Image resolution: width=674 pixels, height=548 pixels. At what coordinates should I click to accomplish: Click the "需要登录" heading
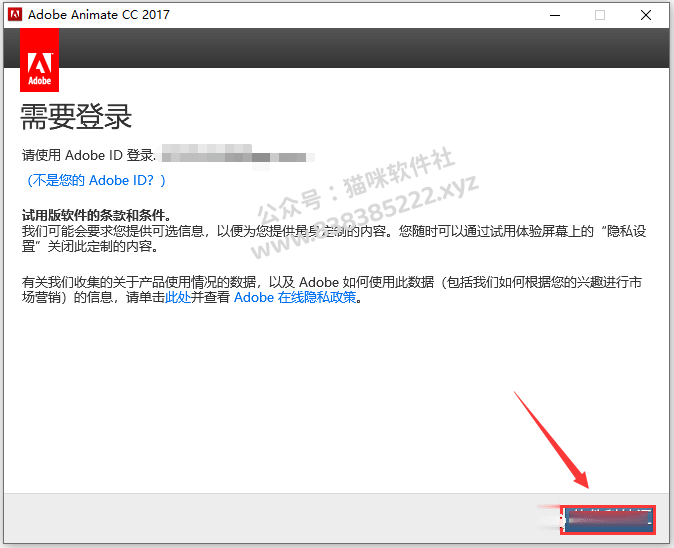pos(76,117)
